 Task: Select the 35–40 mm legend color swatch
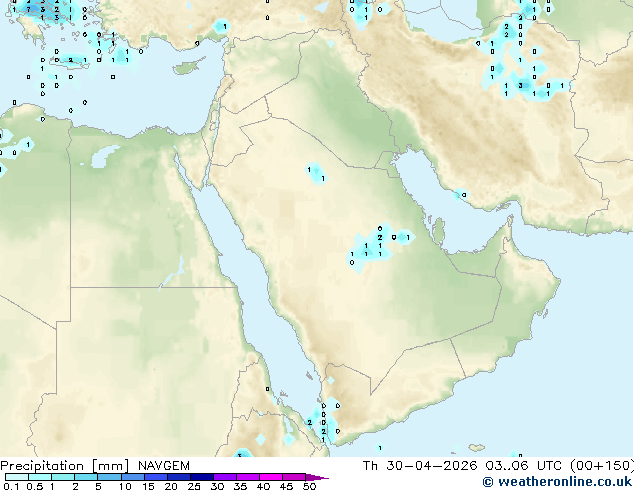coord(248,477)
